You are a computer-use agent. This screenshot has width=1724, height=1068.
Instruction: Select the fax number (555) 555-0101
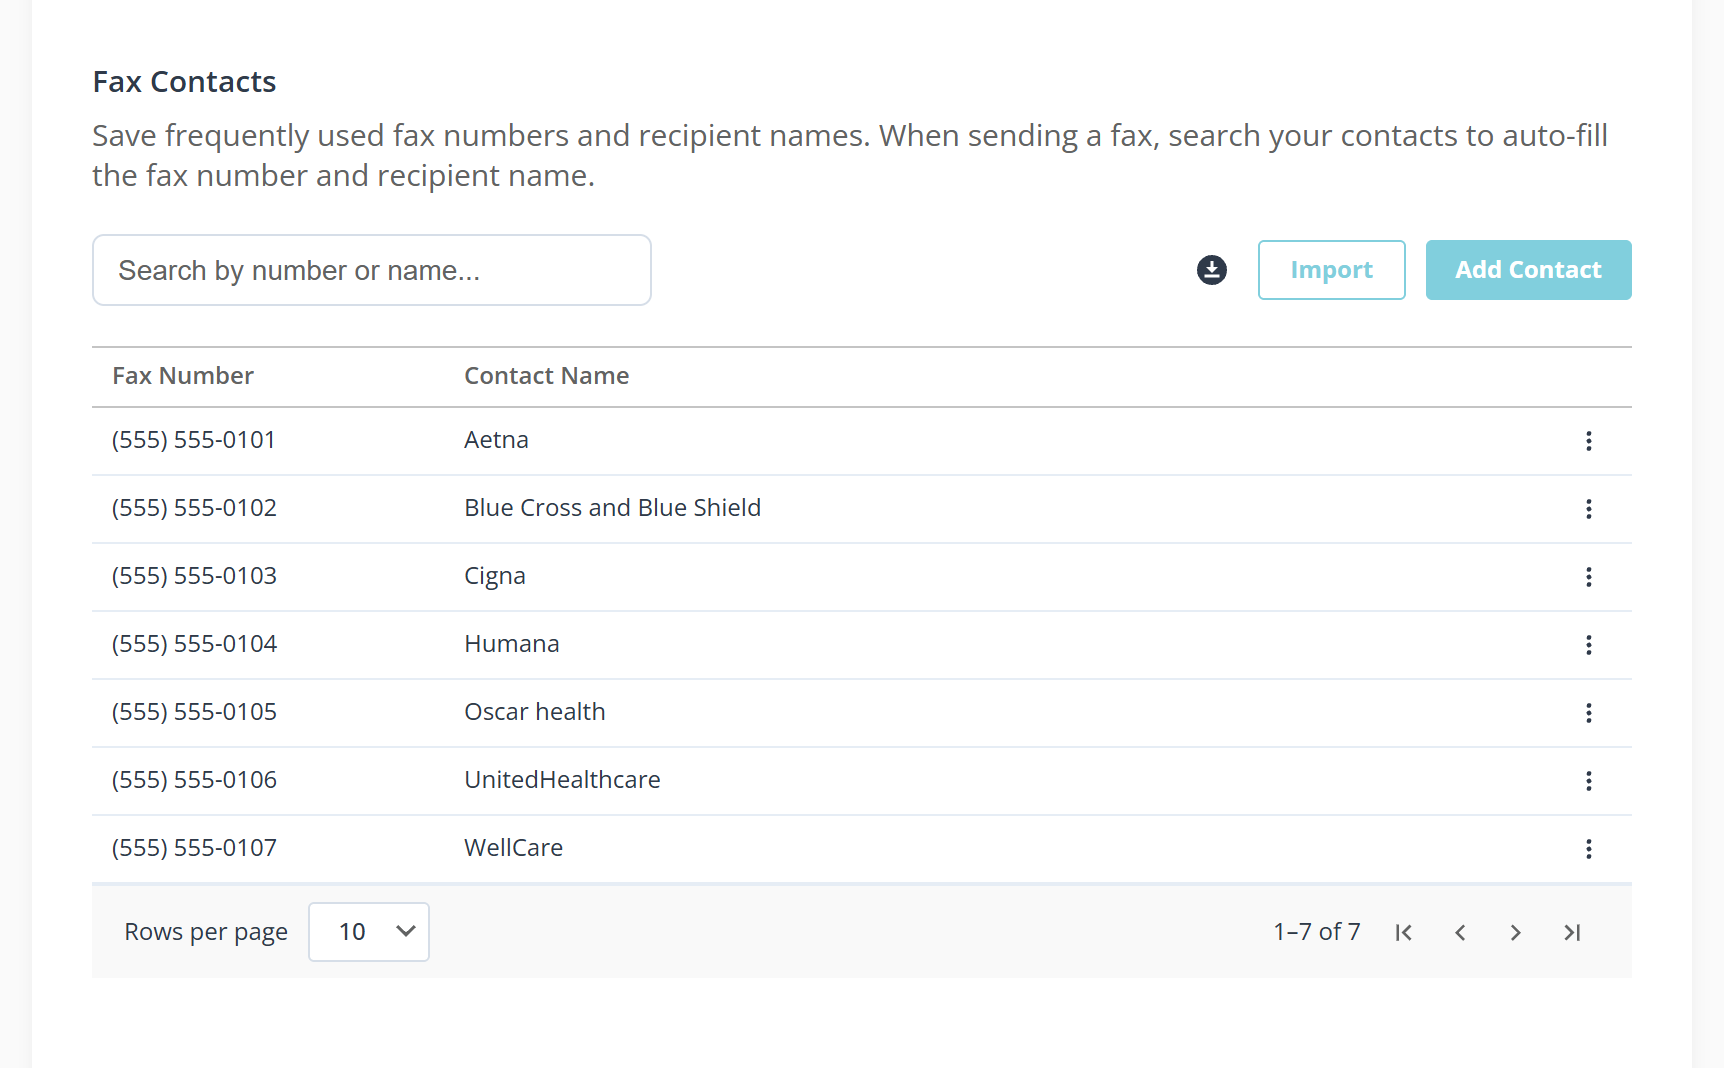194,440
